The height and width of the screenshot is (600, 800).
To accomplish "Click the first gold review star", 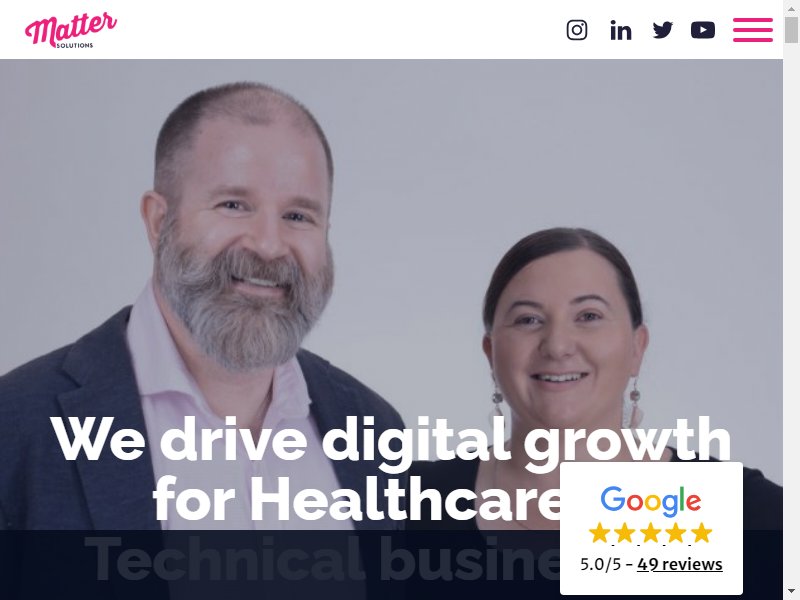I will 599,533.
